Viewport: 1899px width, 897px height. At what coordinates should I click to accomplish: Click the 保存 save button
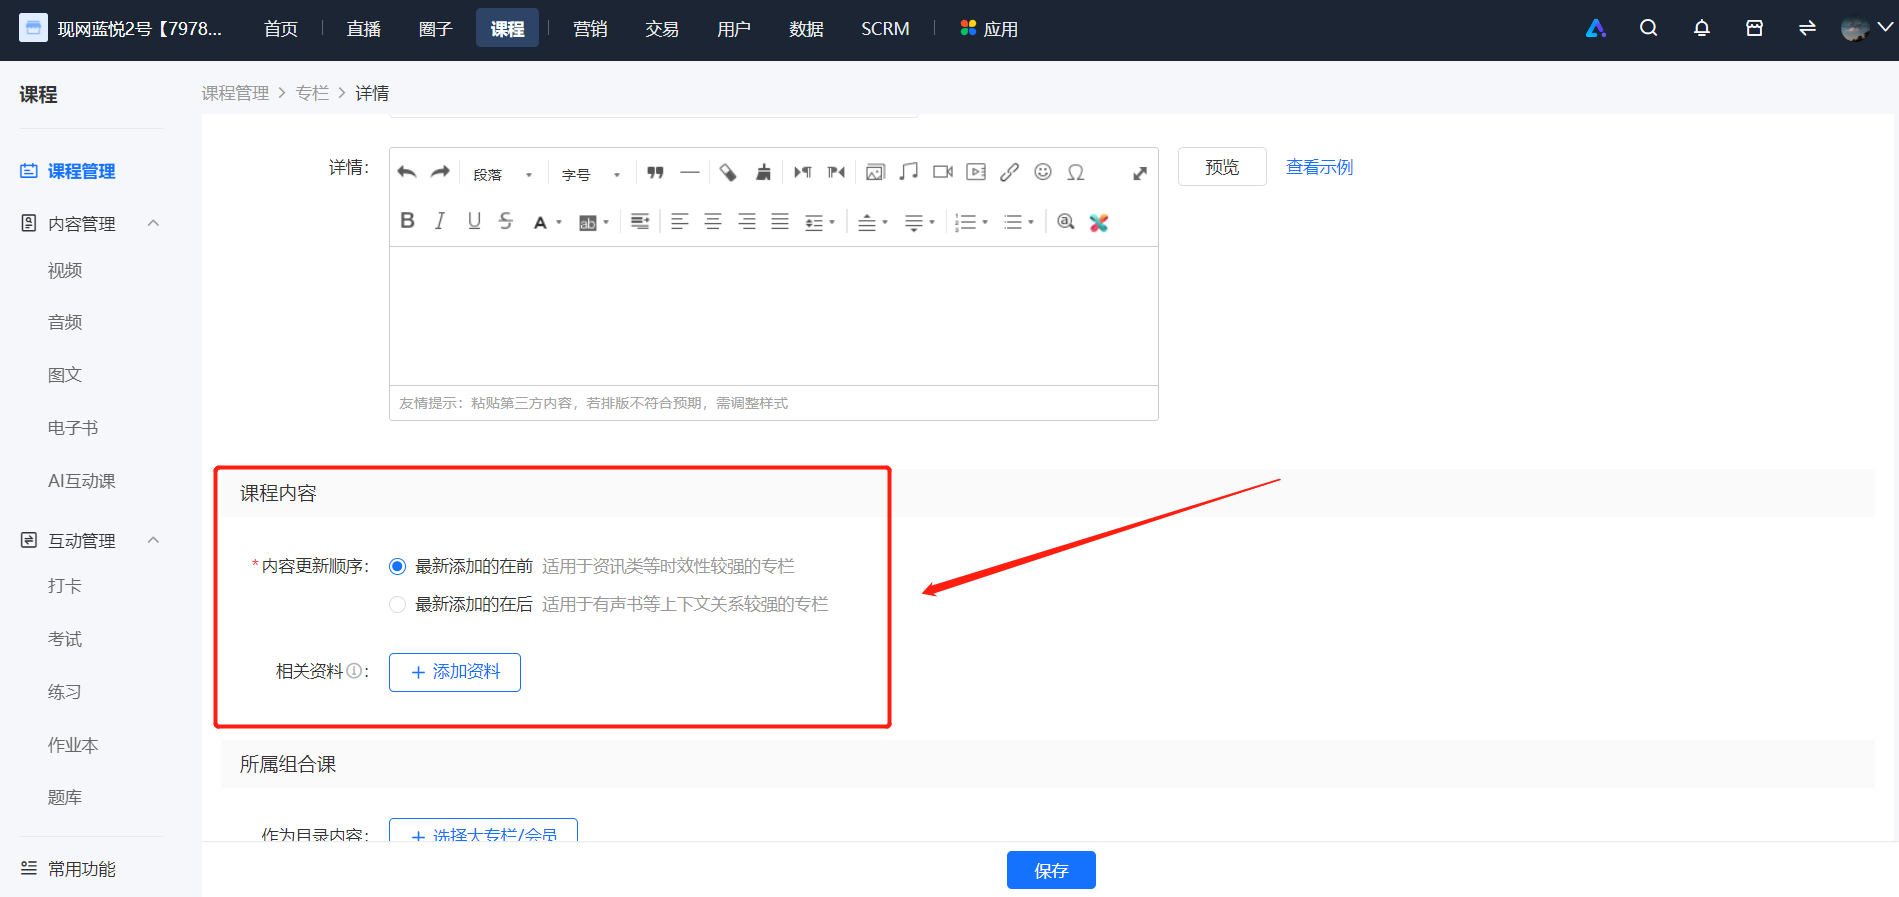(x=1051, y=870)
